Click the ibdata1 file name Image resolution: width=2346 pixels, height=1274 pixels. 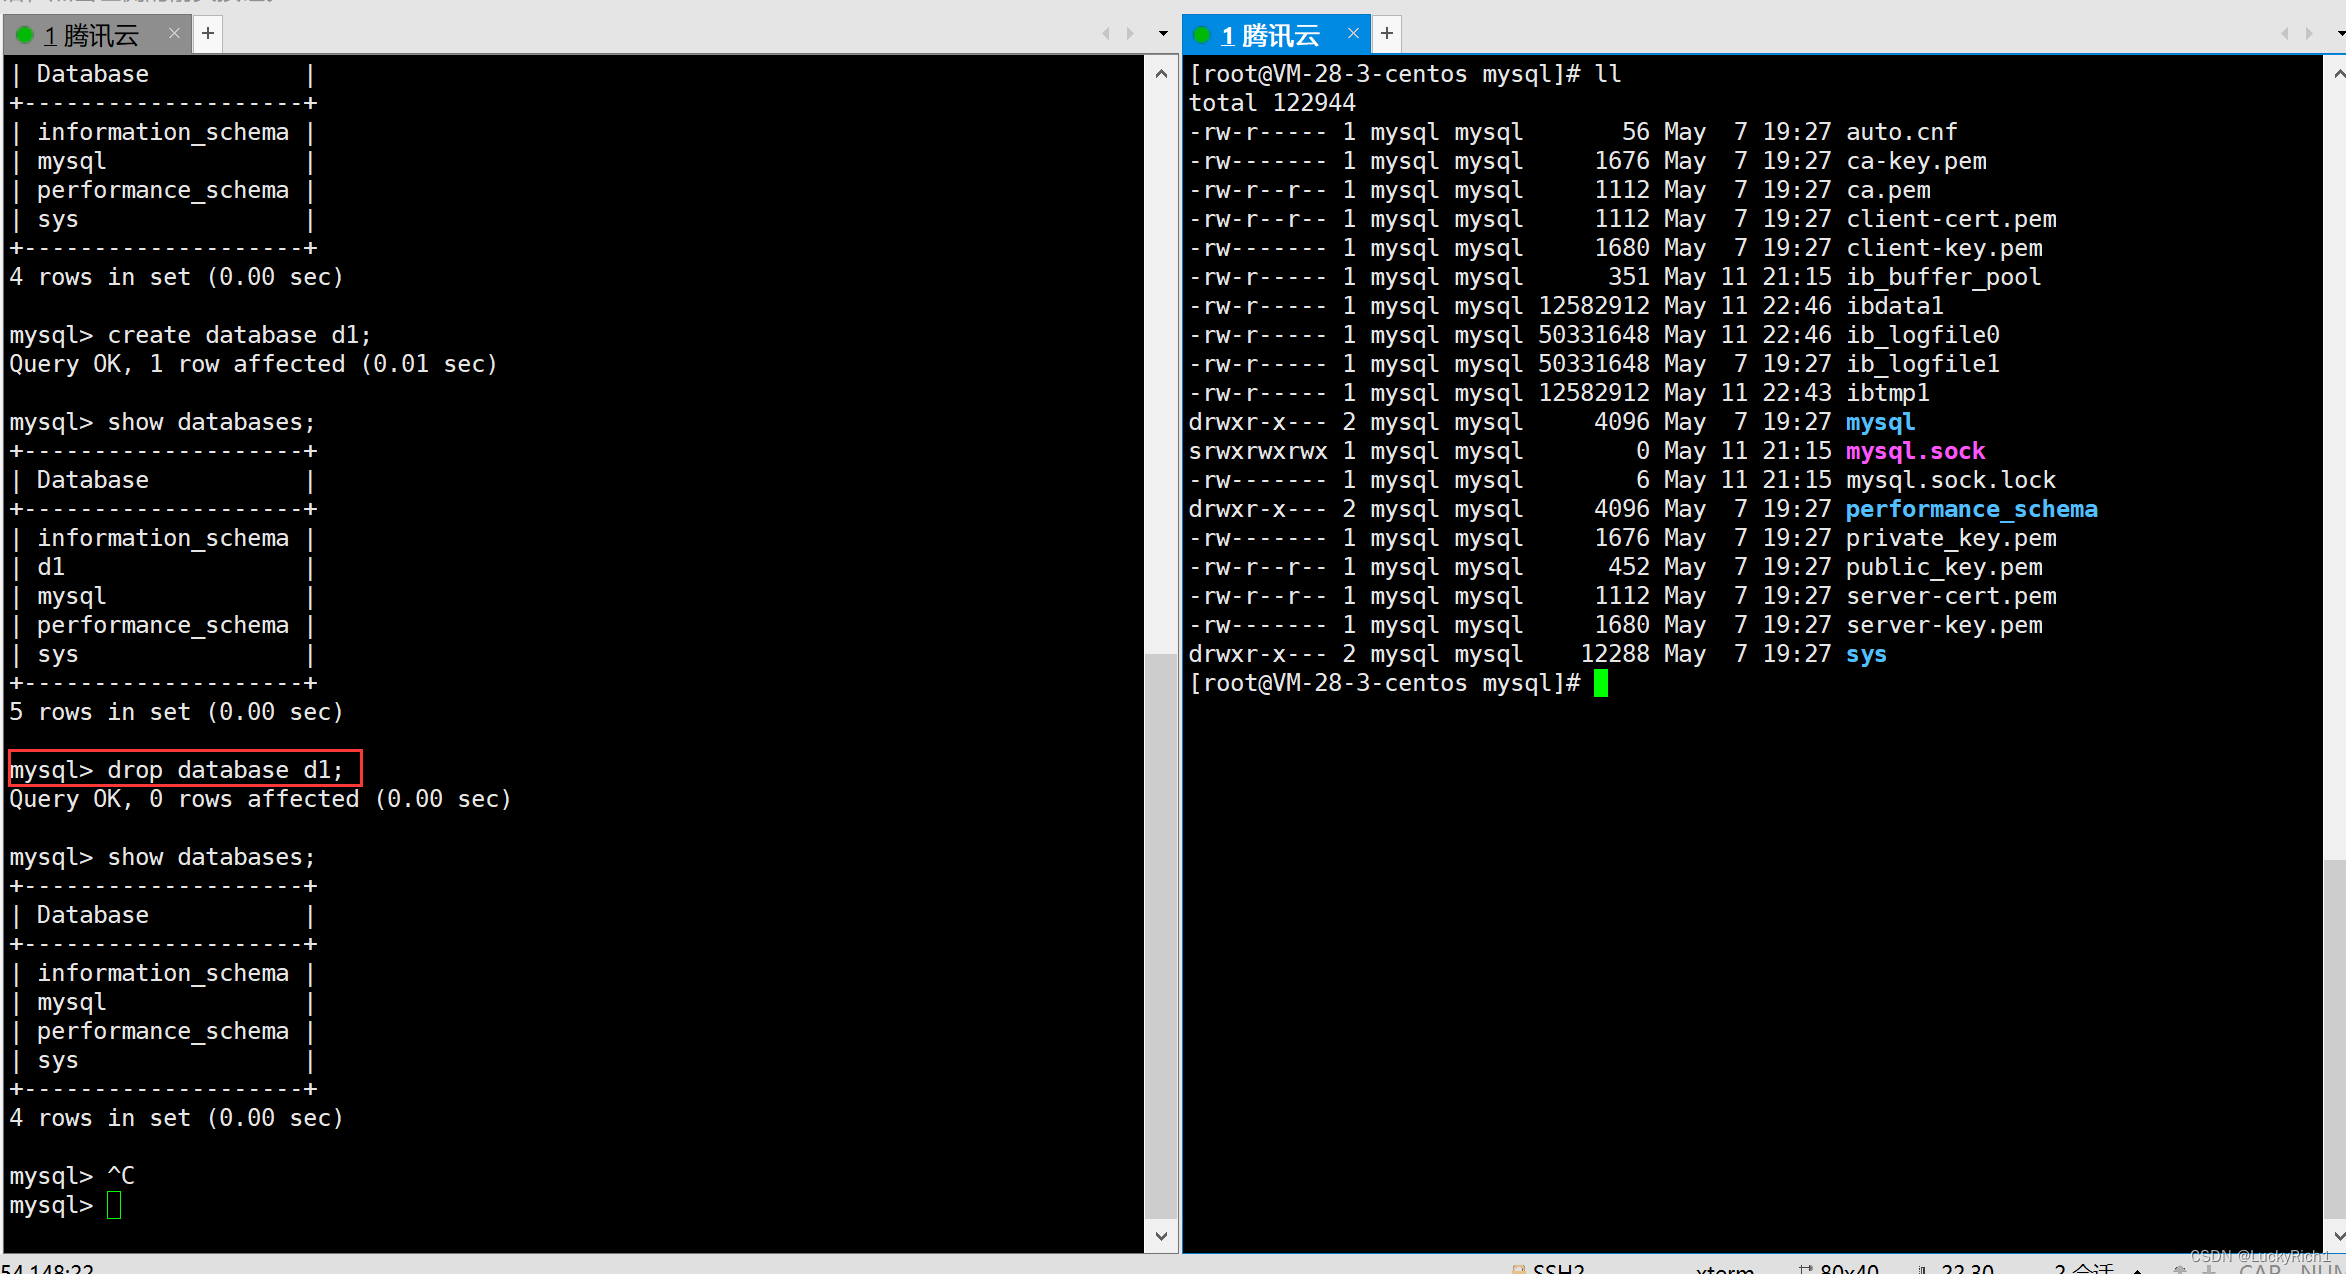pos(1895,307)
